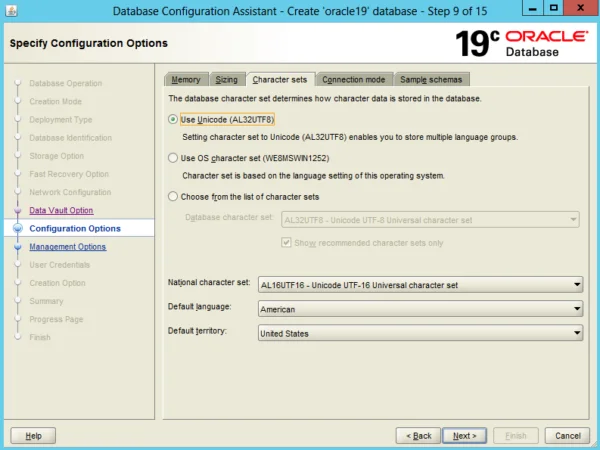This screenshot has height=450, width=600.
Task: Minimize the Database Configuration Assistant window
Action: click(x=533, y=8)
